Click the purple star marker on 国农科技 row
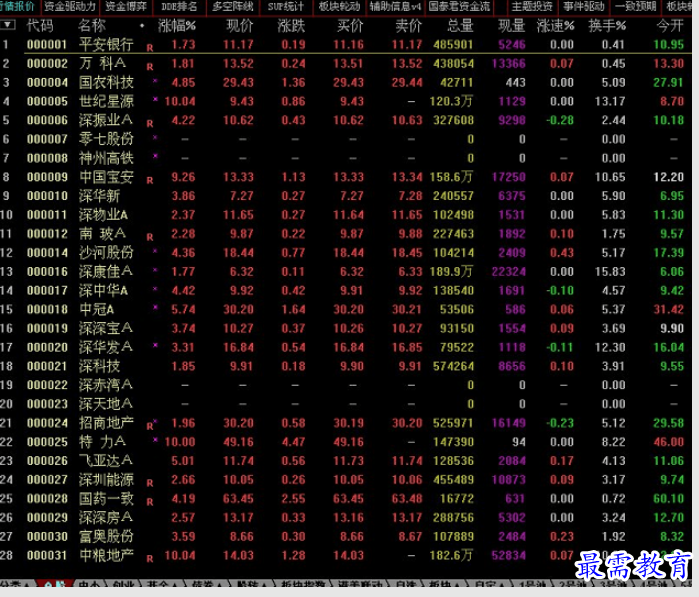This screenshot has height=597, width=699. (155, 81)
